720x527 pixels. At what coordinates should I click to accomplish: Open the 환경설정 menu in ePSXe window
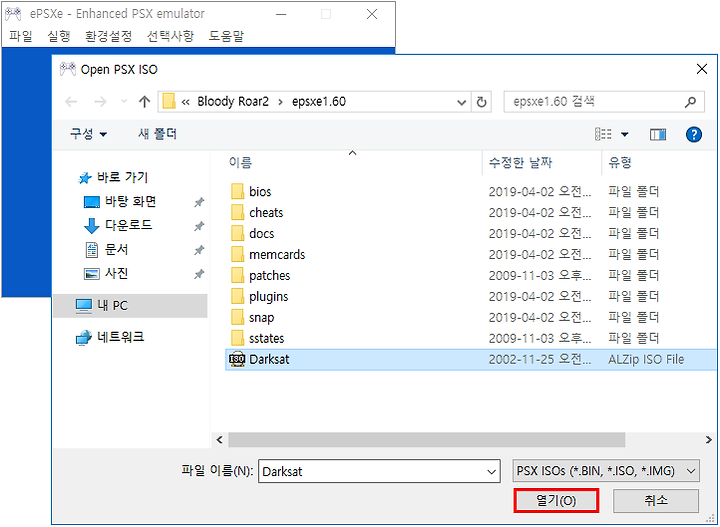[108, 36]
